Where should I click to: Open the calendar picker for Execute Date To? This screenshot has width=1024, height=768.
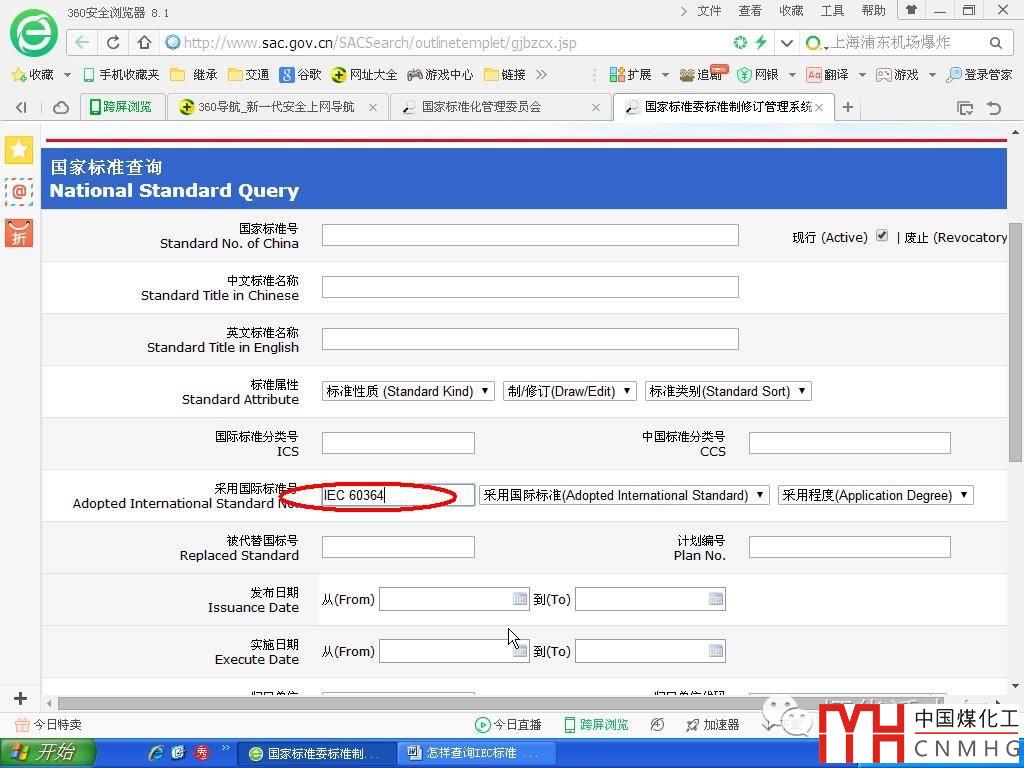716,651
